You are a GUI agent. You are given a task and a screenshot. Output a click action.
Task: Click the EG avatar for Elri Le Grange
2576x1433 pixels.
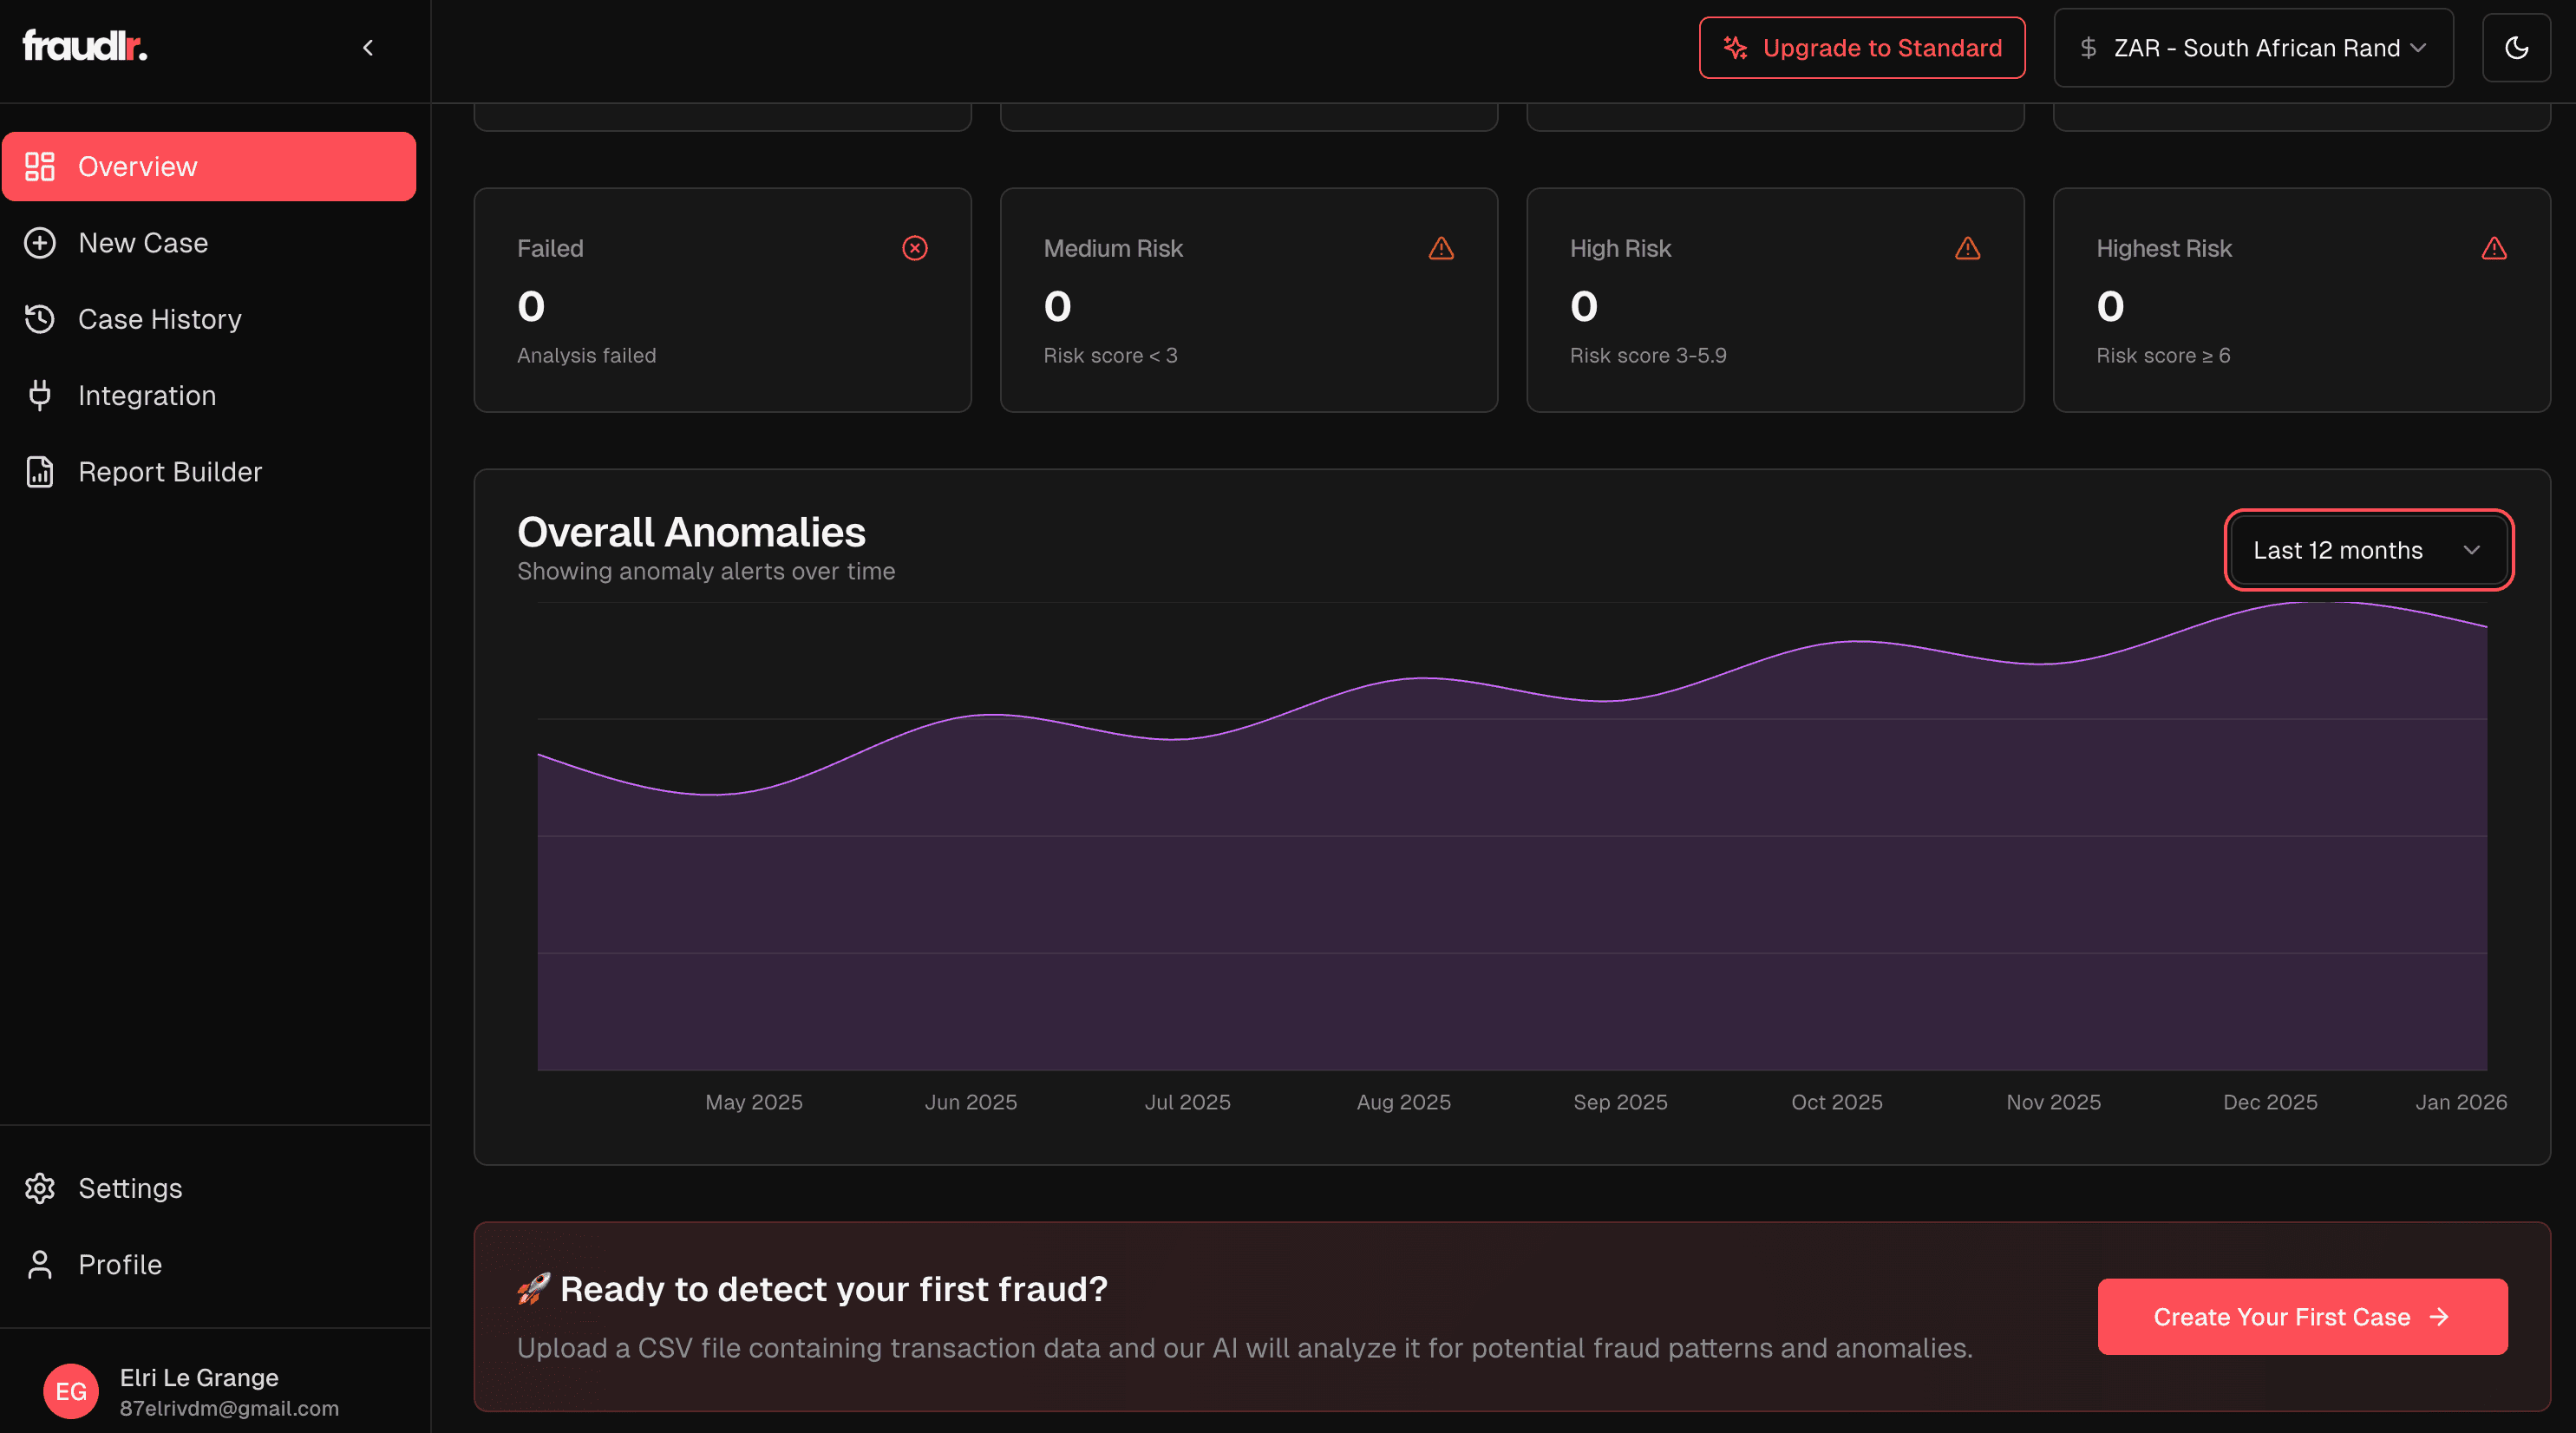point(70,1390)
